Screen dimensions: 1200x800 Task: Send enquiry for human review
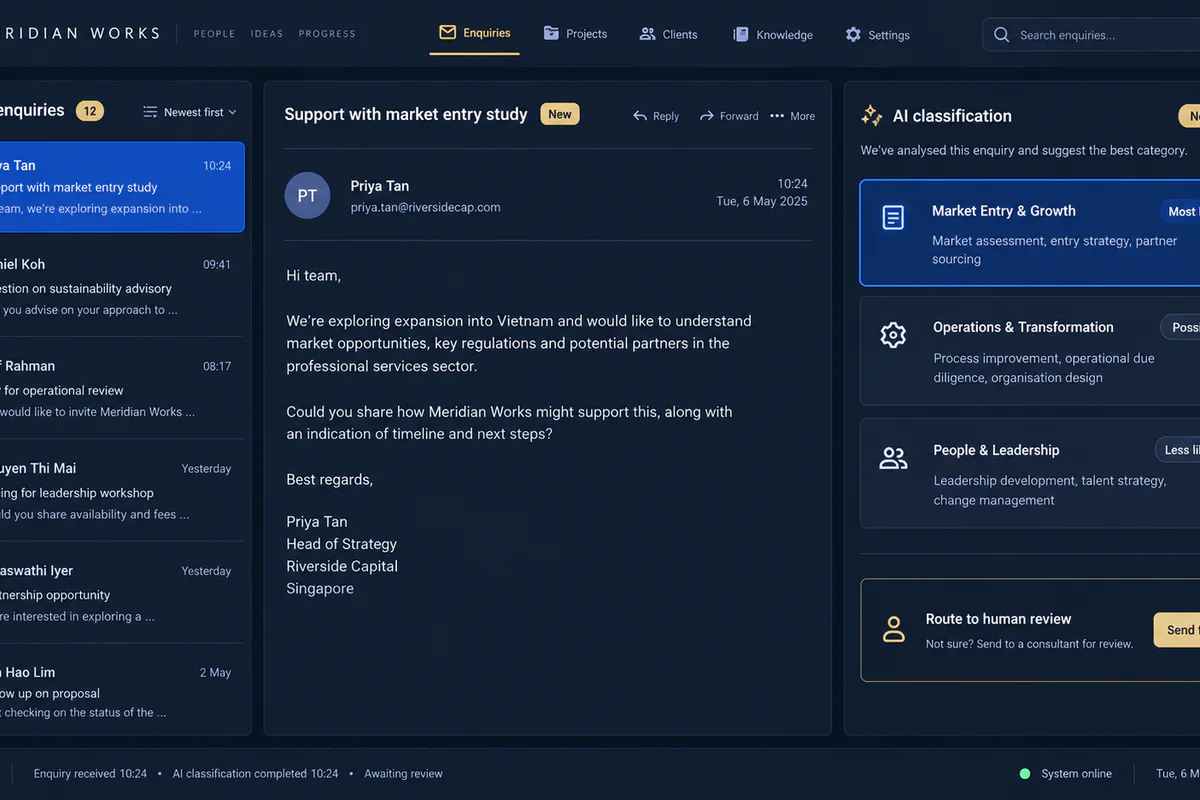(x=1177, y=630)
